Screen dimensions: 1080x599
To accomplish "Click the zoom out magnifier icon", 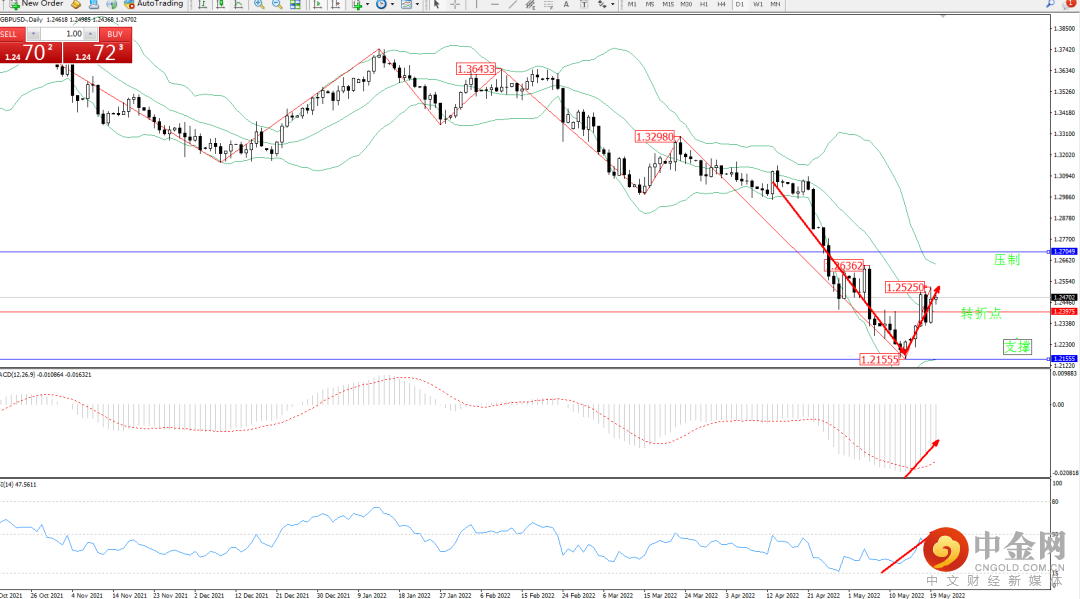I will coord(277,4).
